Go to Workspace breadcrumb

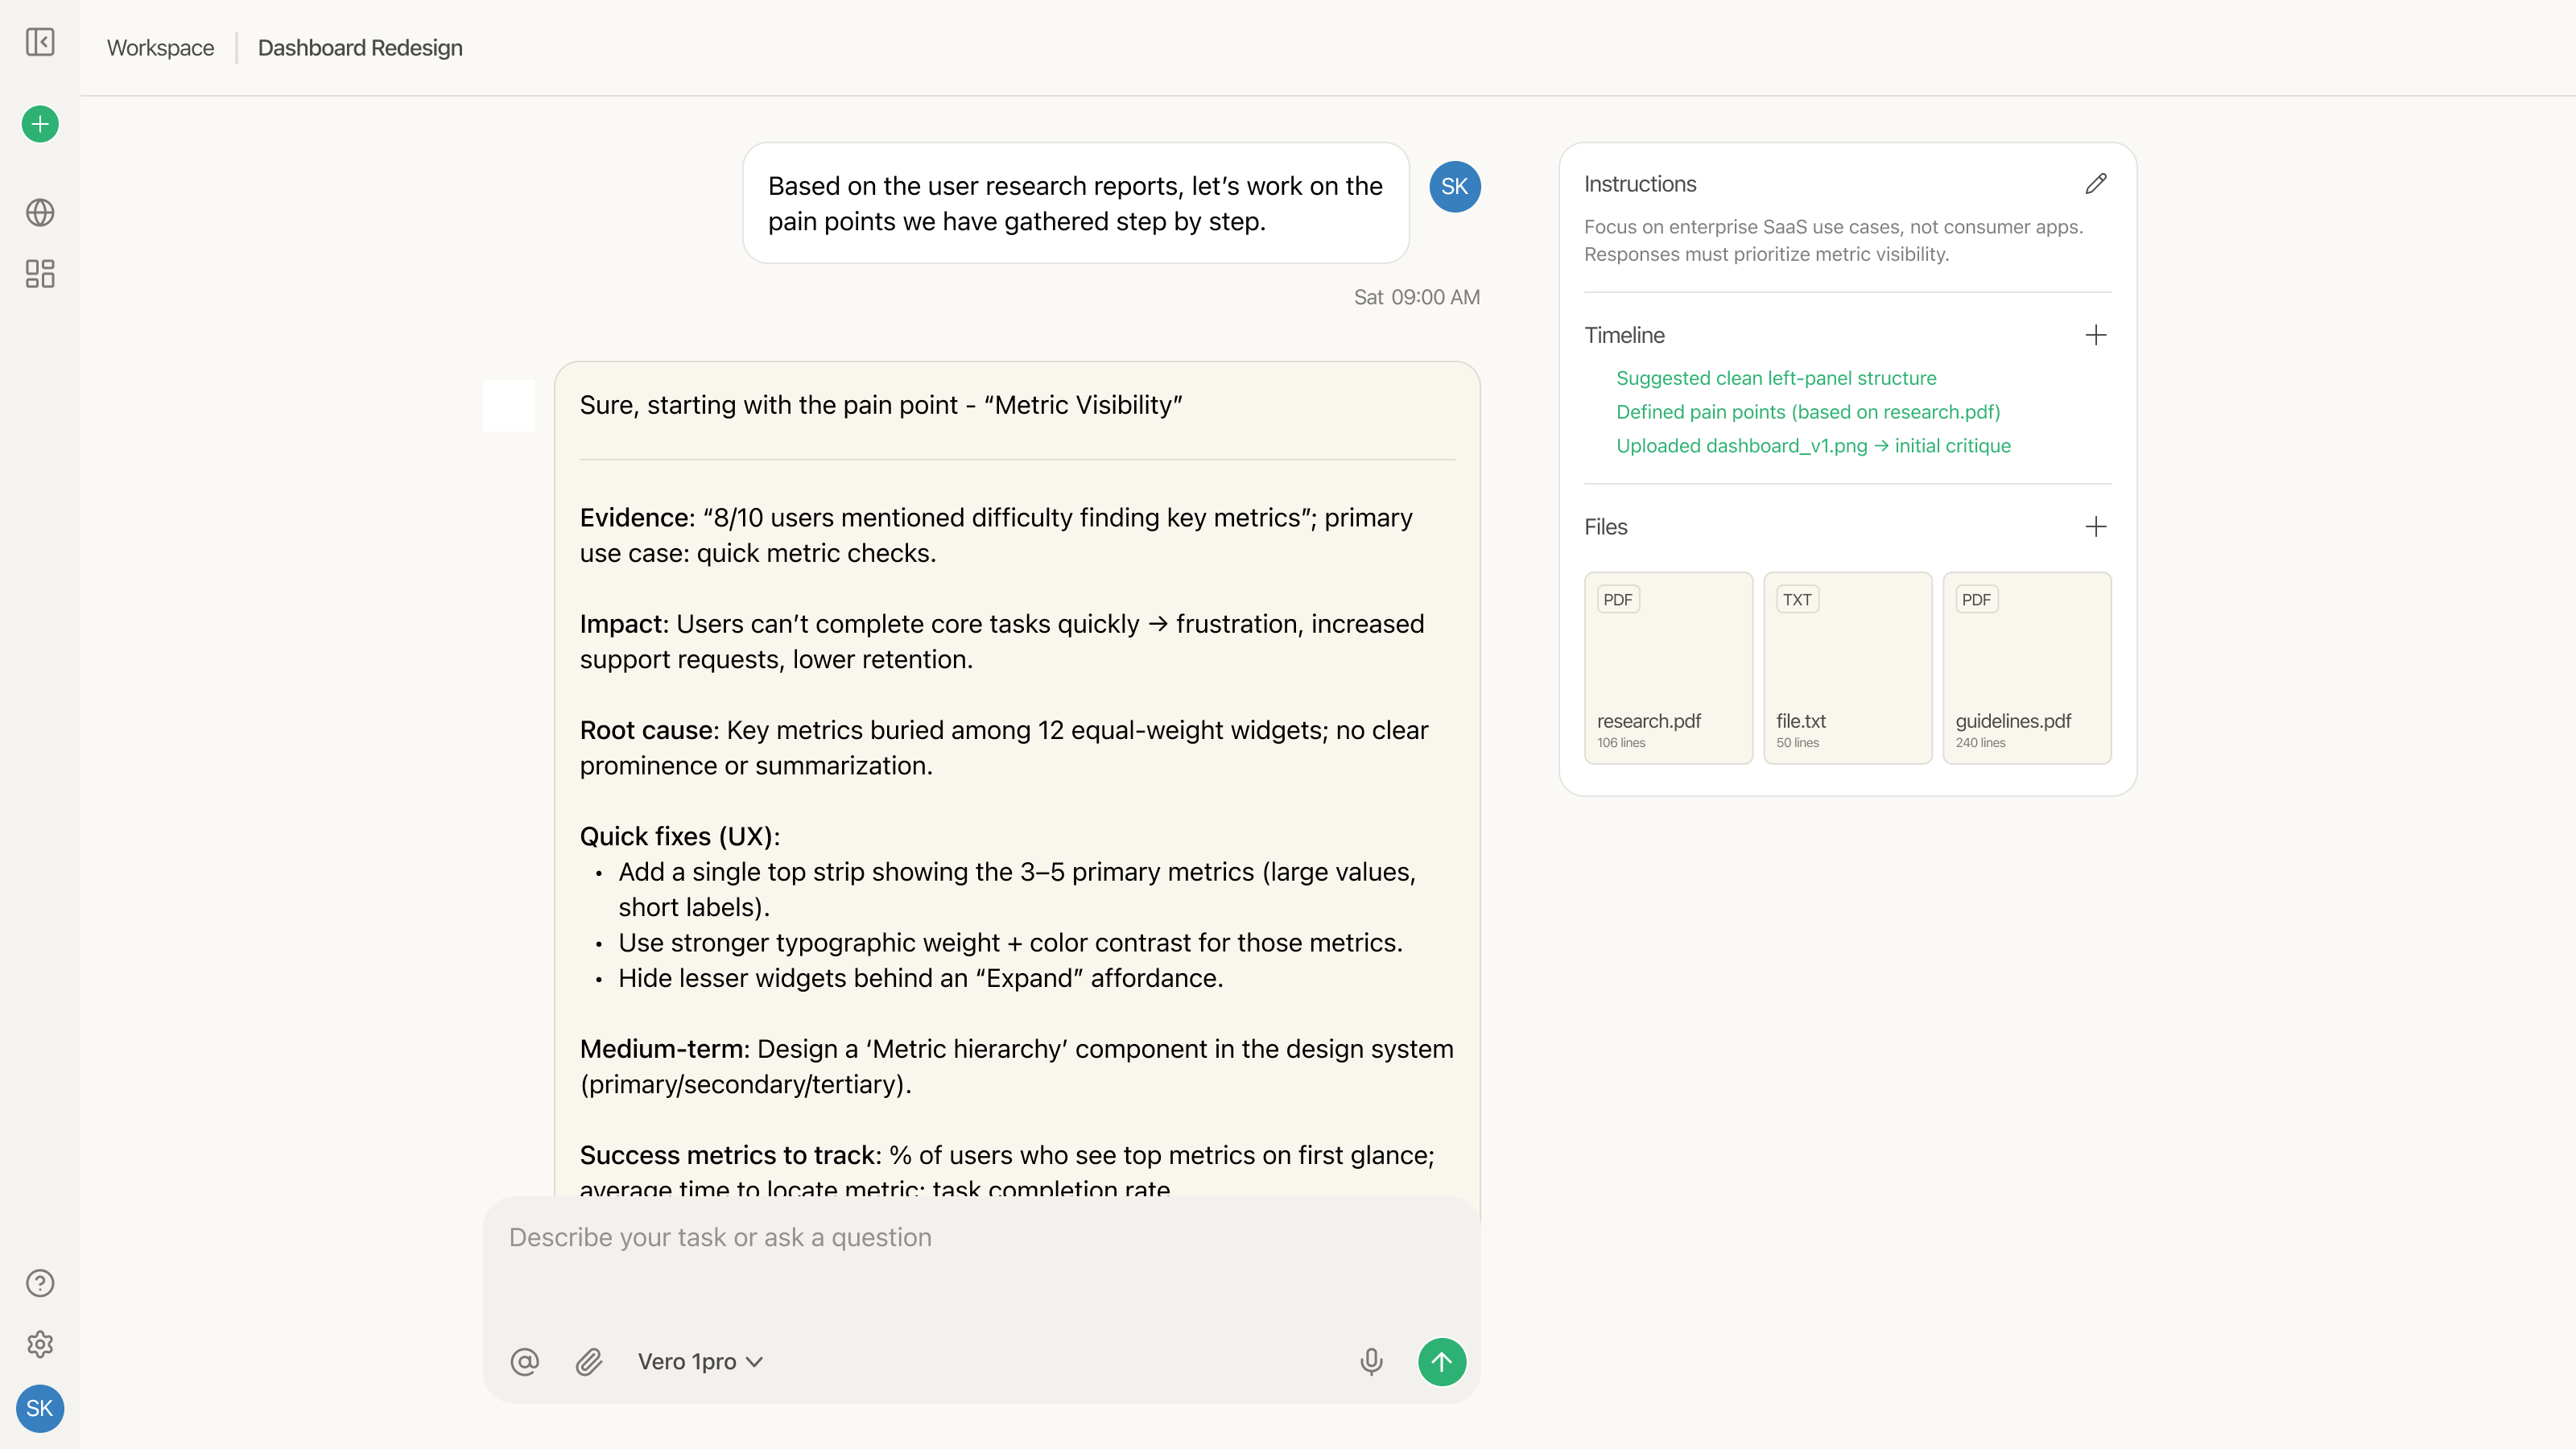160,48
